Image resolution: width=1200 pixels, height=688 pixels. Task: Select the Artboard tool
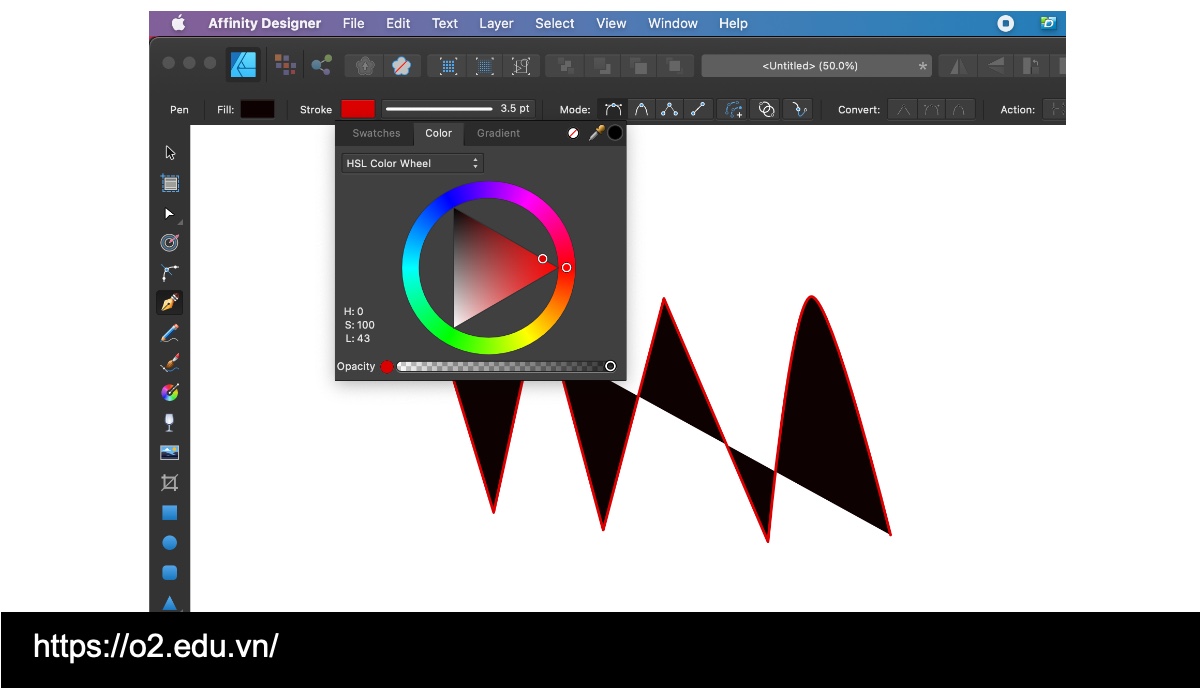pos(170,183)
